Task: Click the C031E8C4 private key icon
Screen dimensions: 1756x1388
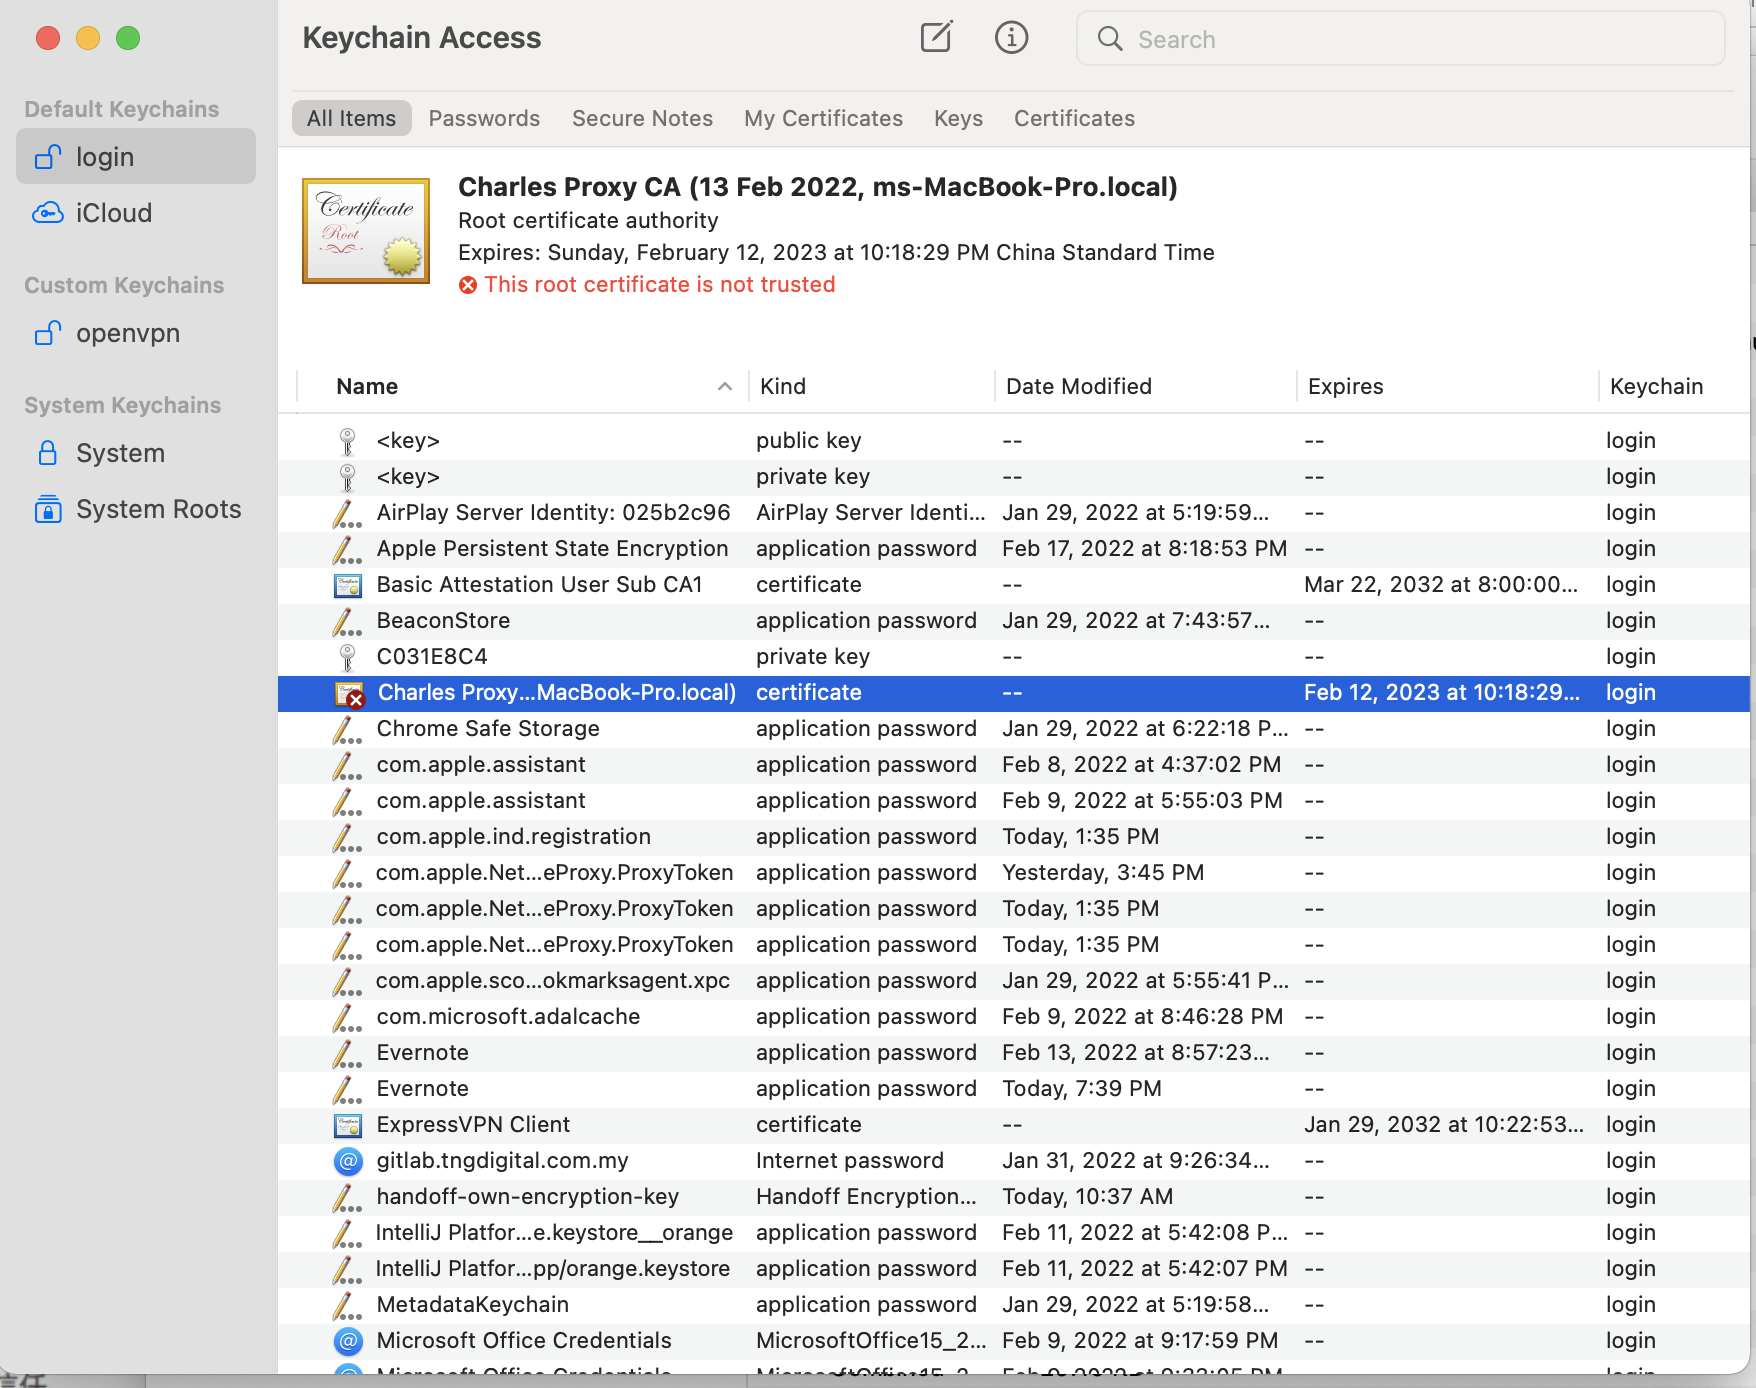Action: point(347,657)
